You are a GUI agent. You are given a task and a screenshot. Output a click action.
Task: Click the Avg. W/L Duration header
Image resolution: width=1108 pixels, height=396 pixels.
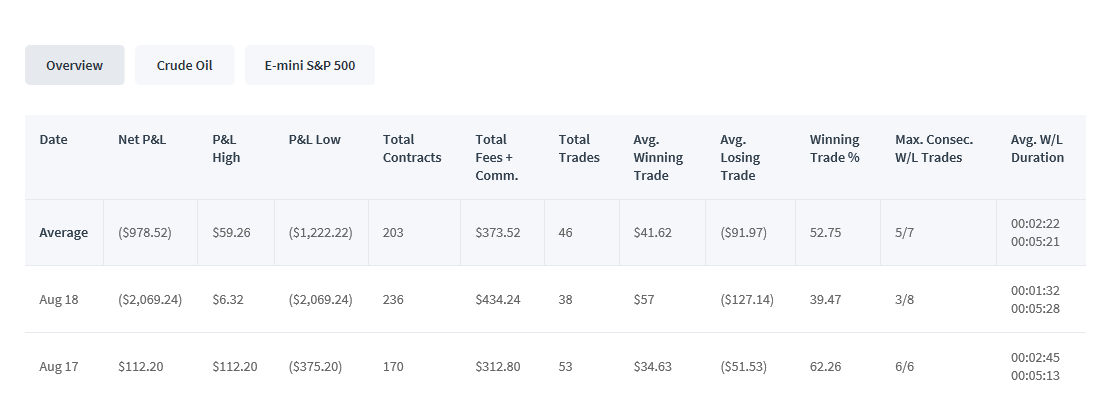[1037, 148]
